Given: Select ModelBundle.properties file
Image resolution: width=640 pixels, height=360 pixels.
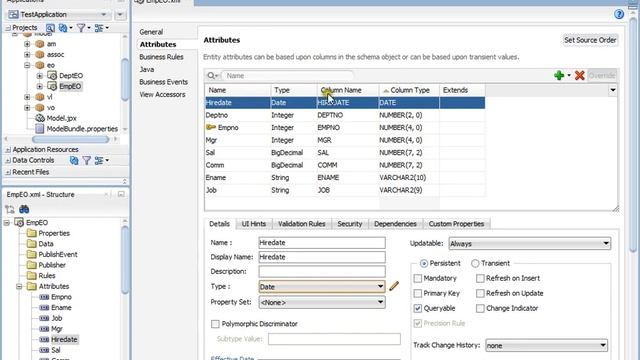Looking at the screenshot, I should [82, 129].
